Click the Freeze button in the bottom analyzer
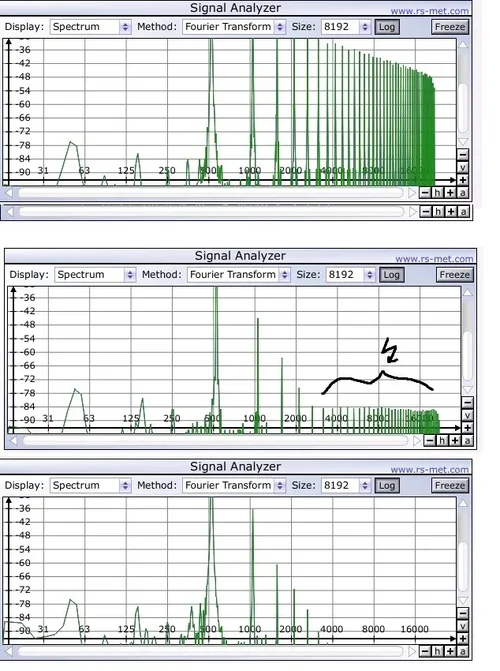Screen dimensions: 500x671 tap(450, 486)
